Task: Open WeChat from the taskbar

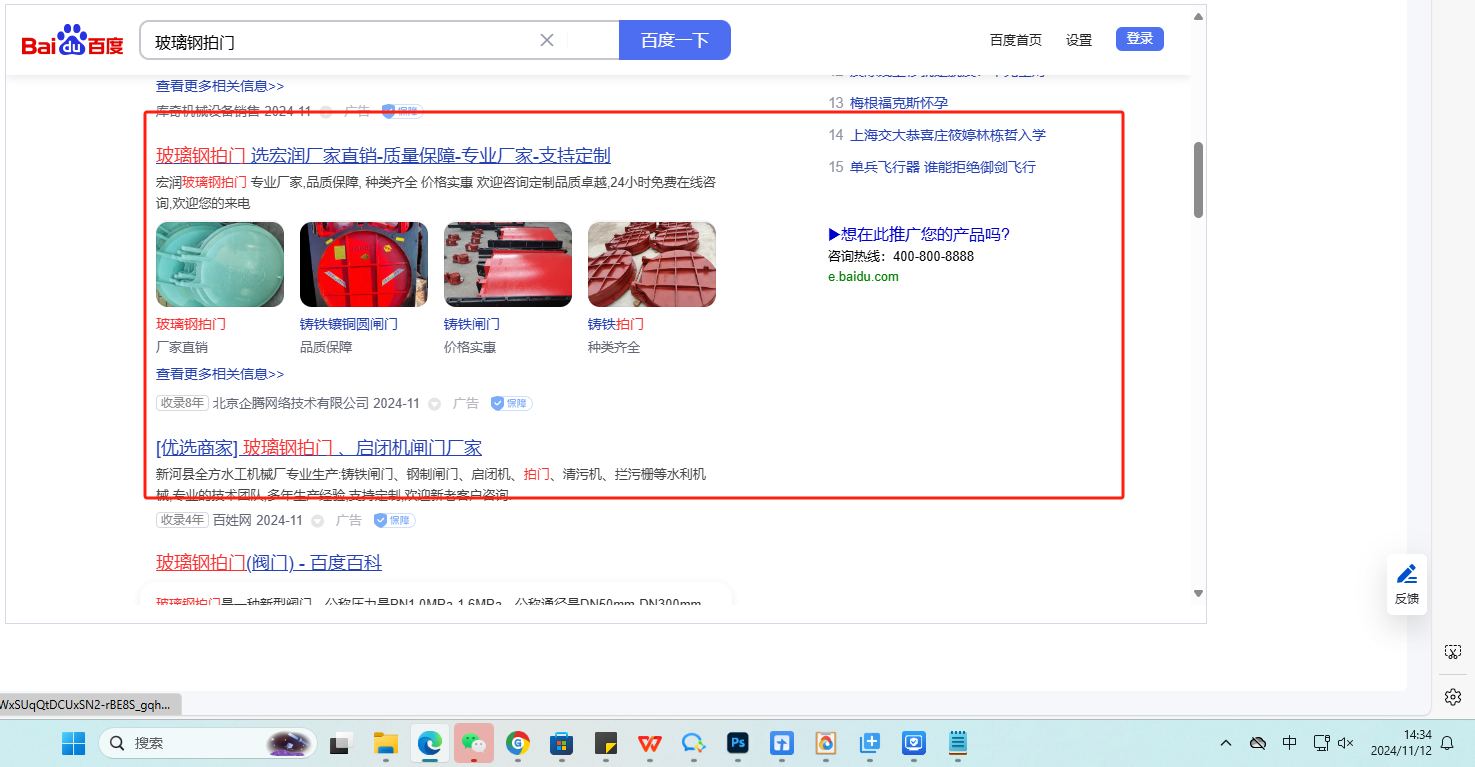Action: click(473, 743)
